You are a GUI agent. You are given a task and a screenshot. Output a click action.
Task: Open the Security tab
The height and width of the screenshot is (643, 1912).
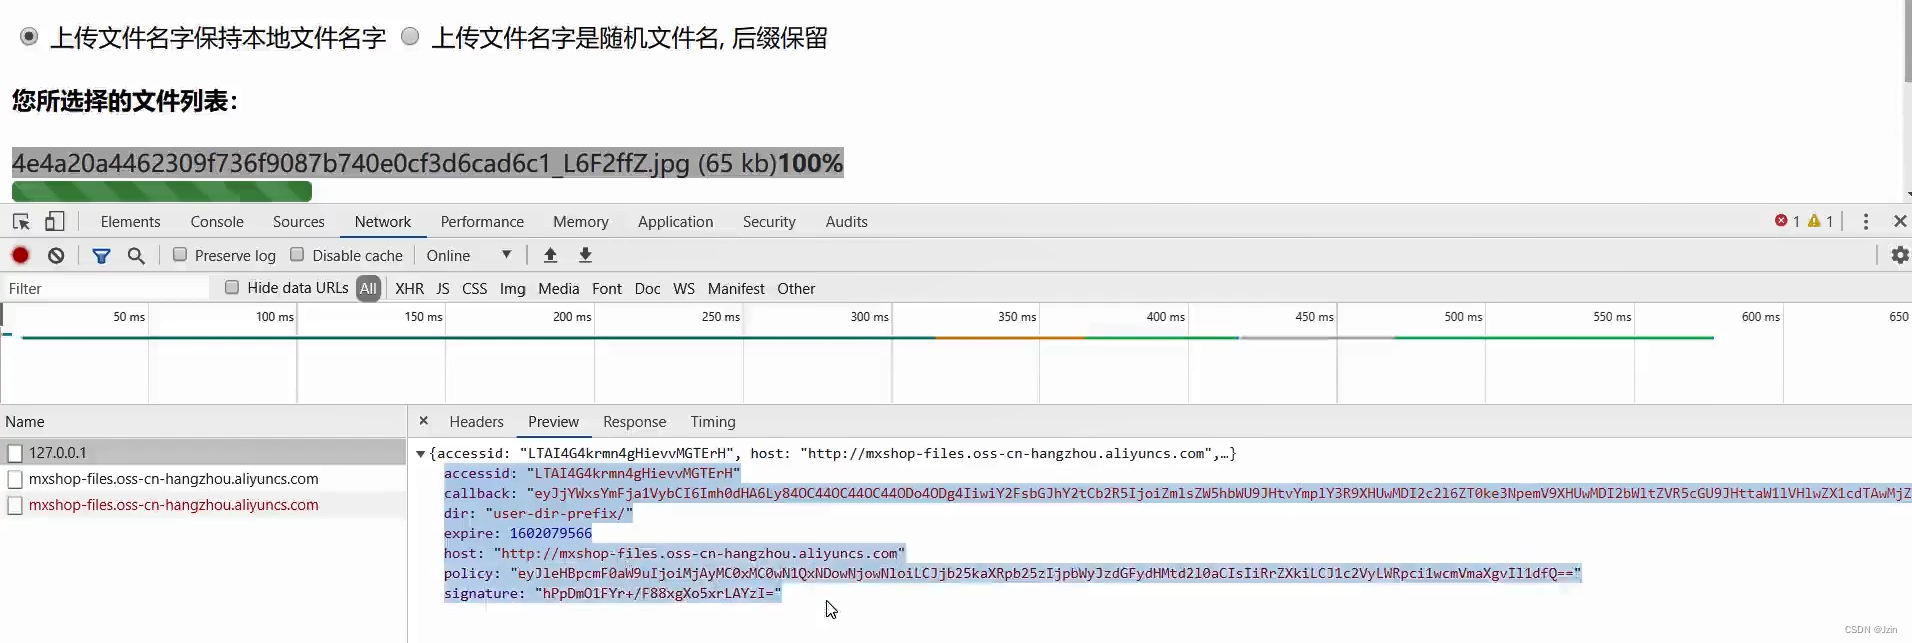pyautogui.click(x=769, y=222)
